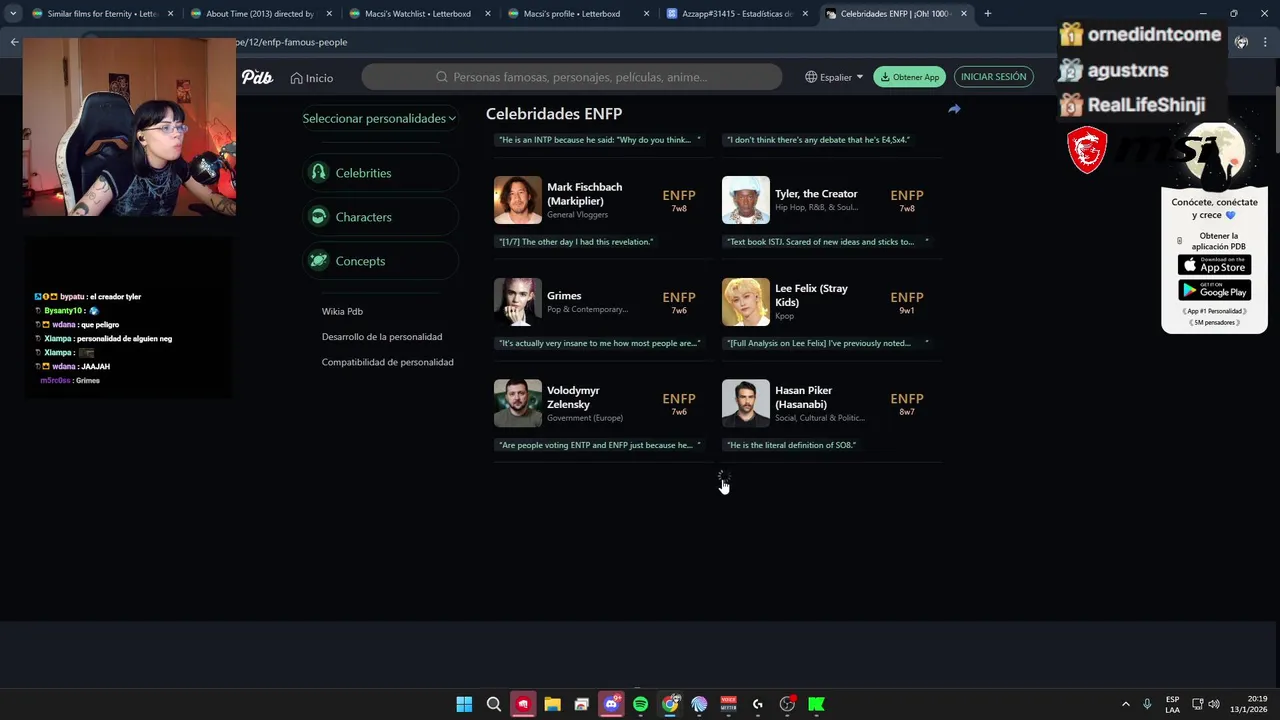Switch to Azzapp#31415 Estadísticas tab

pyautogui.click(x=736, y=14)
